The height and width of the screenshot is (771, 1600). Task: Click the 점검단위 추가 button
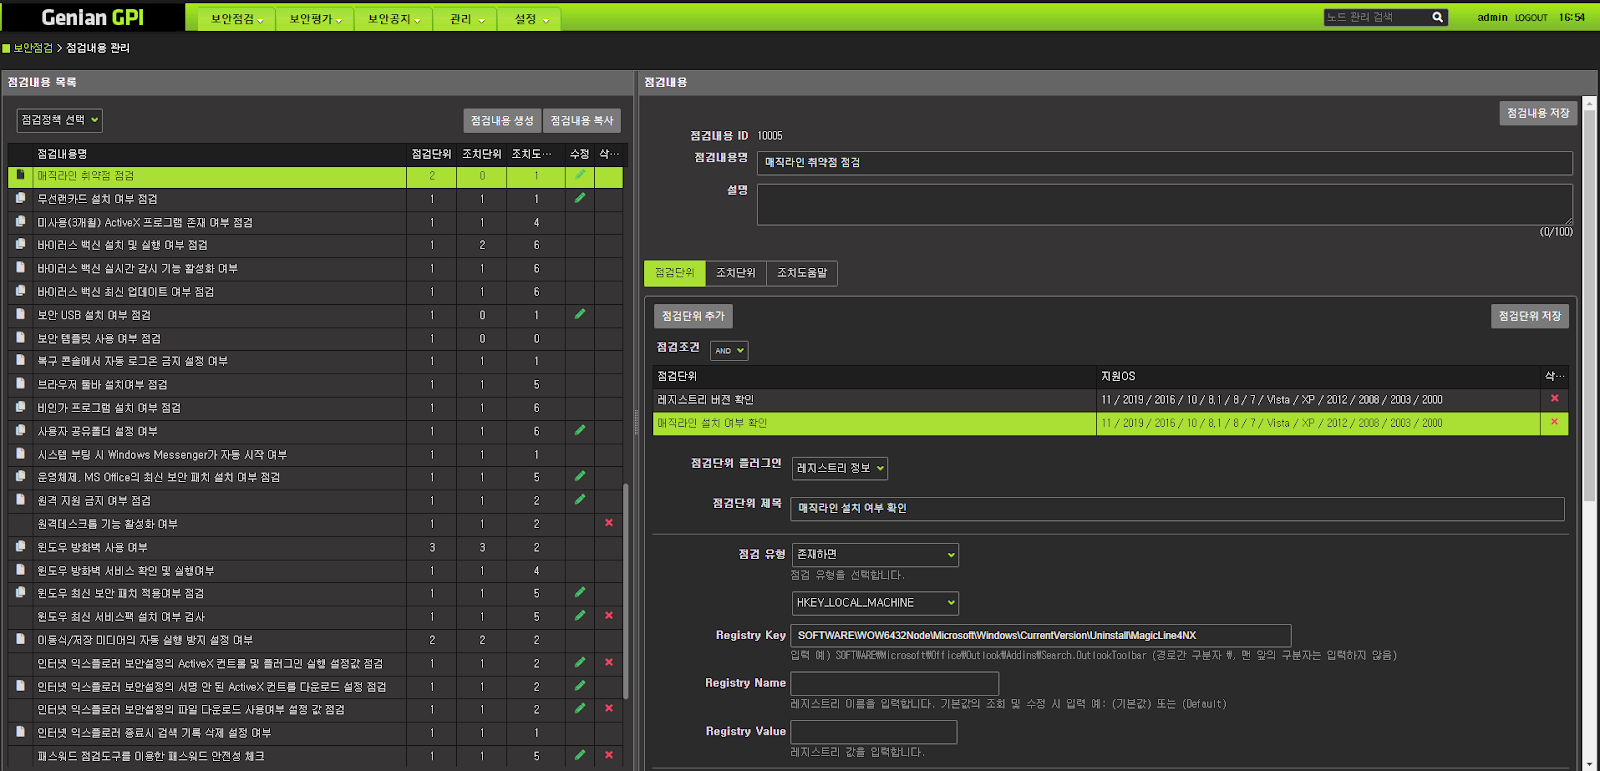[x=693, y=316]
